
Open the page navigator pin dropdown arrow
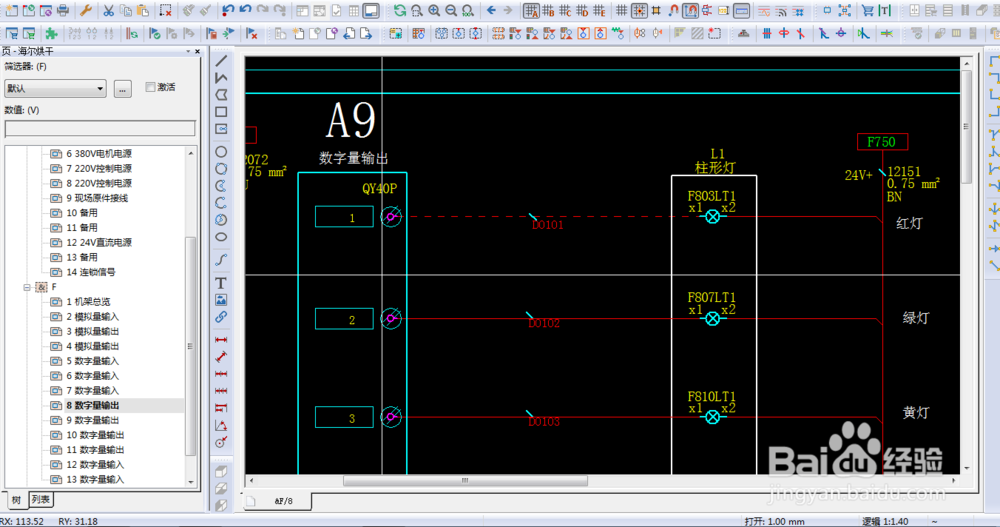click(x=188, y=51)
